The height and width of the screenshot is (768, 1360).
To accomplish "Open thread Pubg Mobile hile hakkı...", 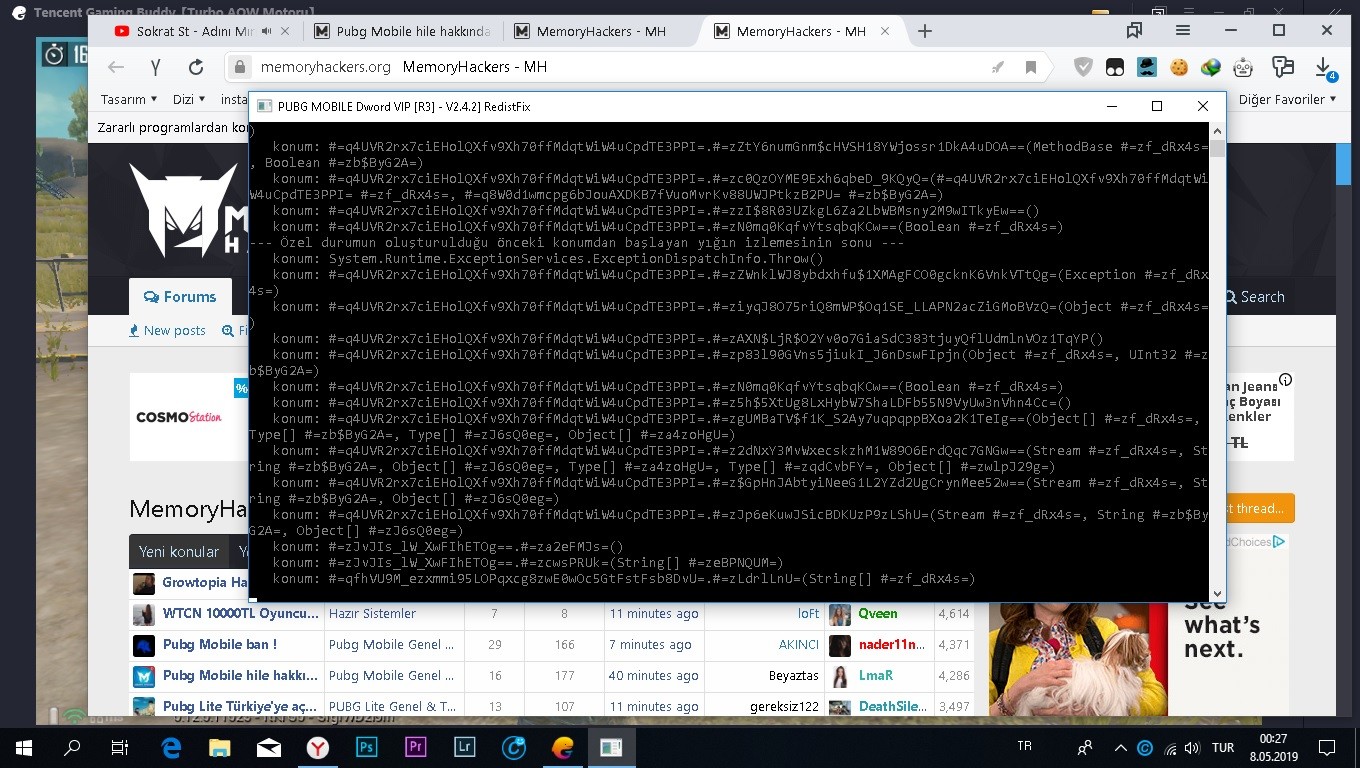I will point(241,675).
